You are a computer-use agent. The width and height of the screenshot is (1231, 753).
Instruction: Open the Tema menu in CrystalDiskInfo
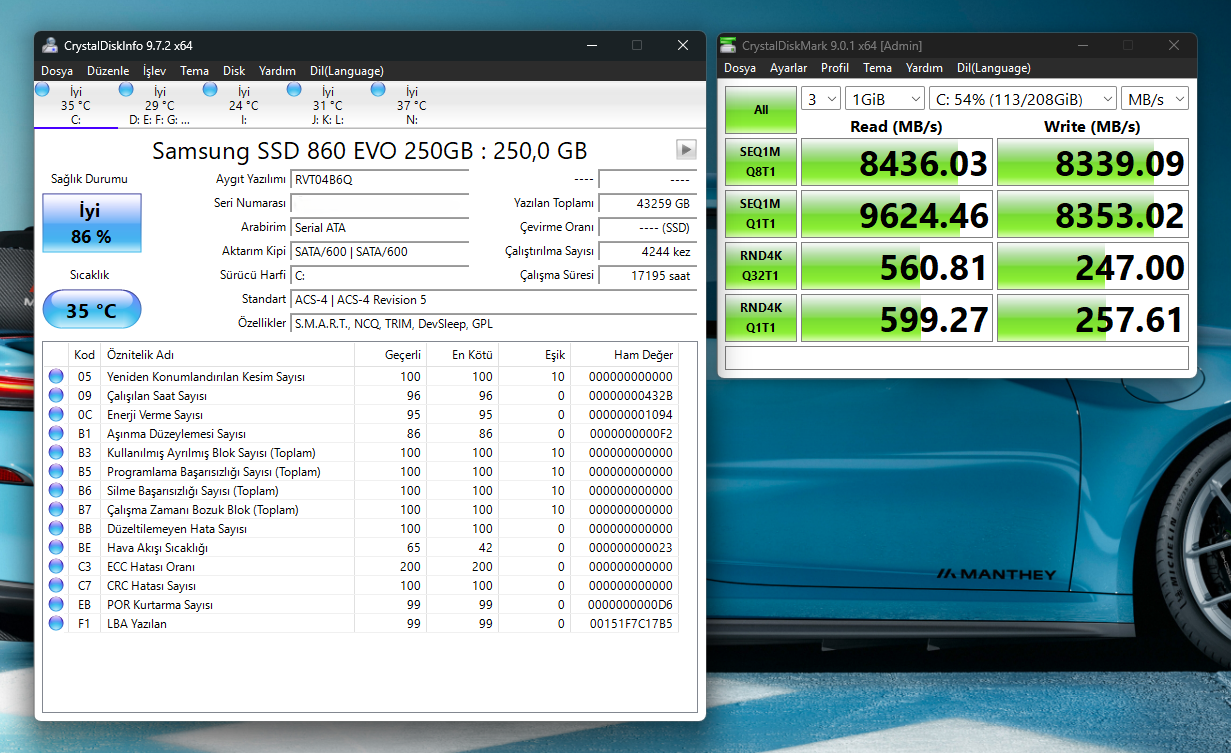point(194,71)
